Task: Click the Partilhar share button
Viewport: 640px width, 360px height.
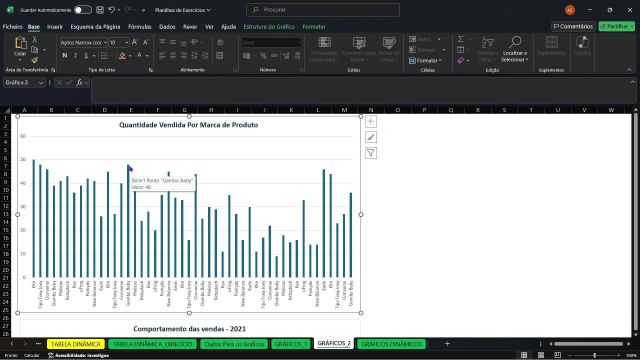Action: (617, 26)
